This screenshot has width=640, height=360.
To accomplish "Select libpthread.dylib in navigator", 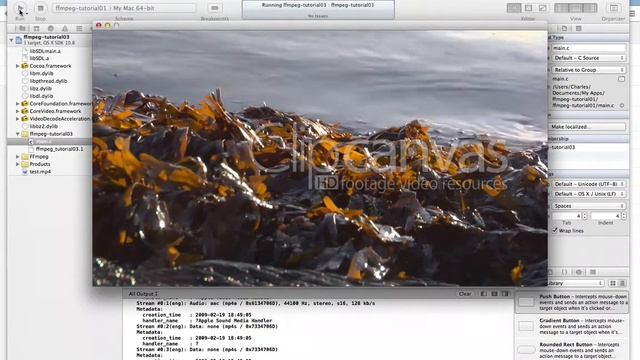I will point(48,81).
